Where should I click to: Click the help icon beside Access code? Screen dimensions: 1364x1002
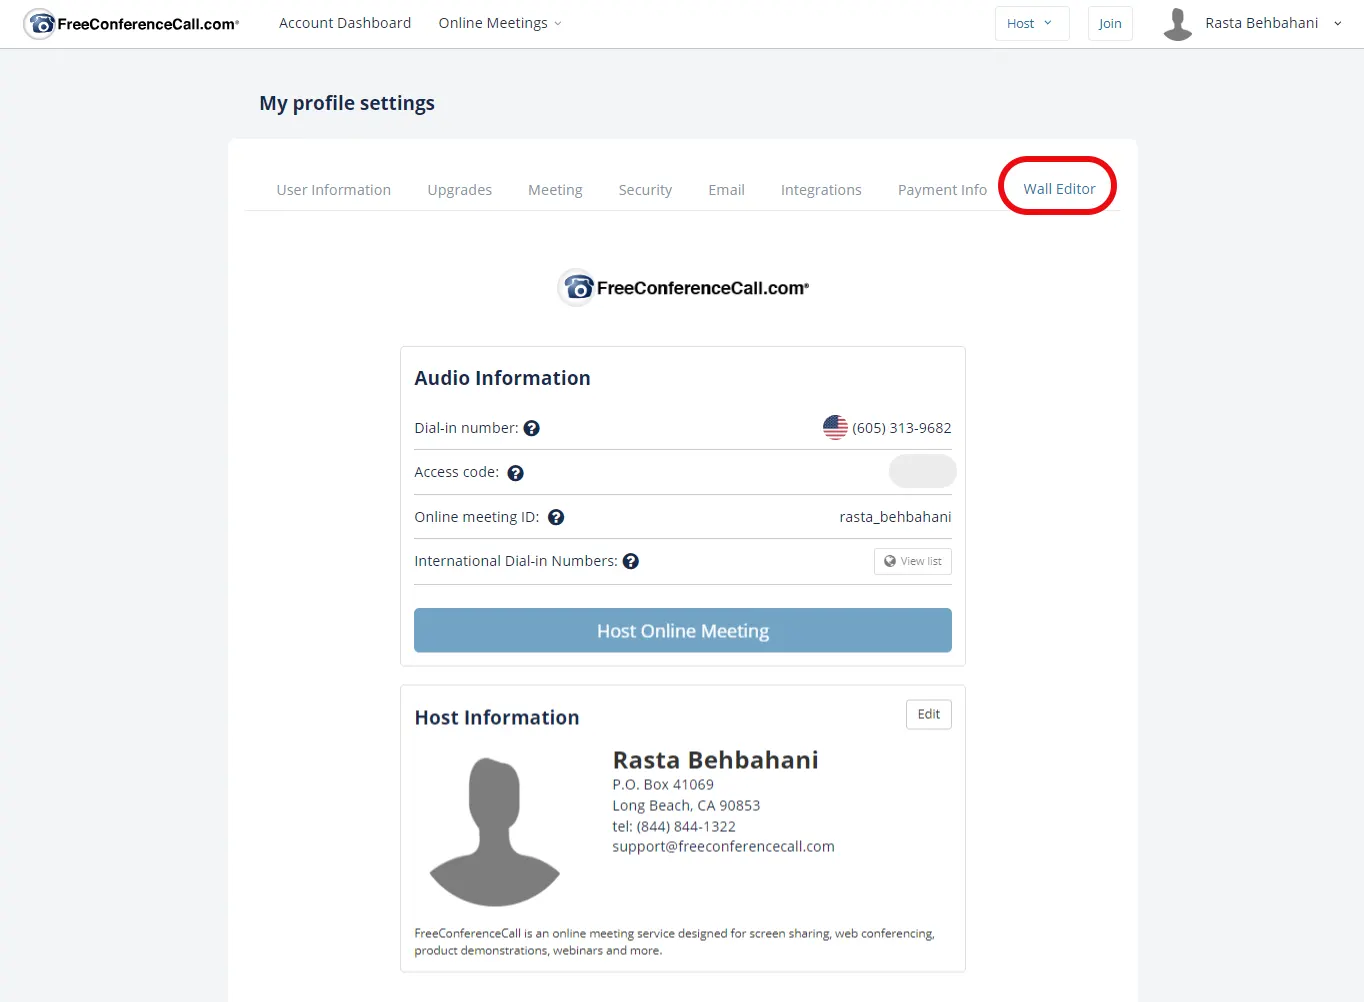[515, 473]
